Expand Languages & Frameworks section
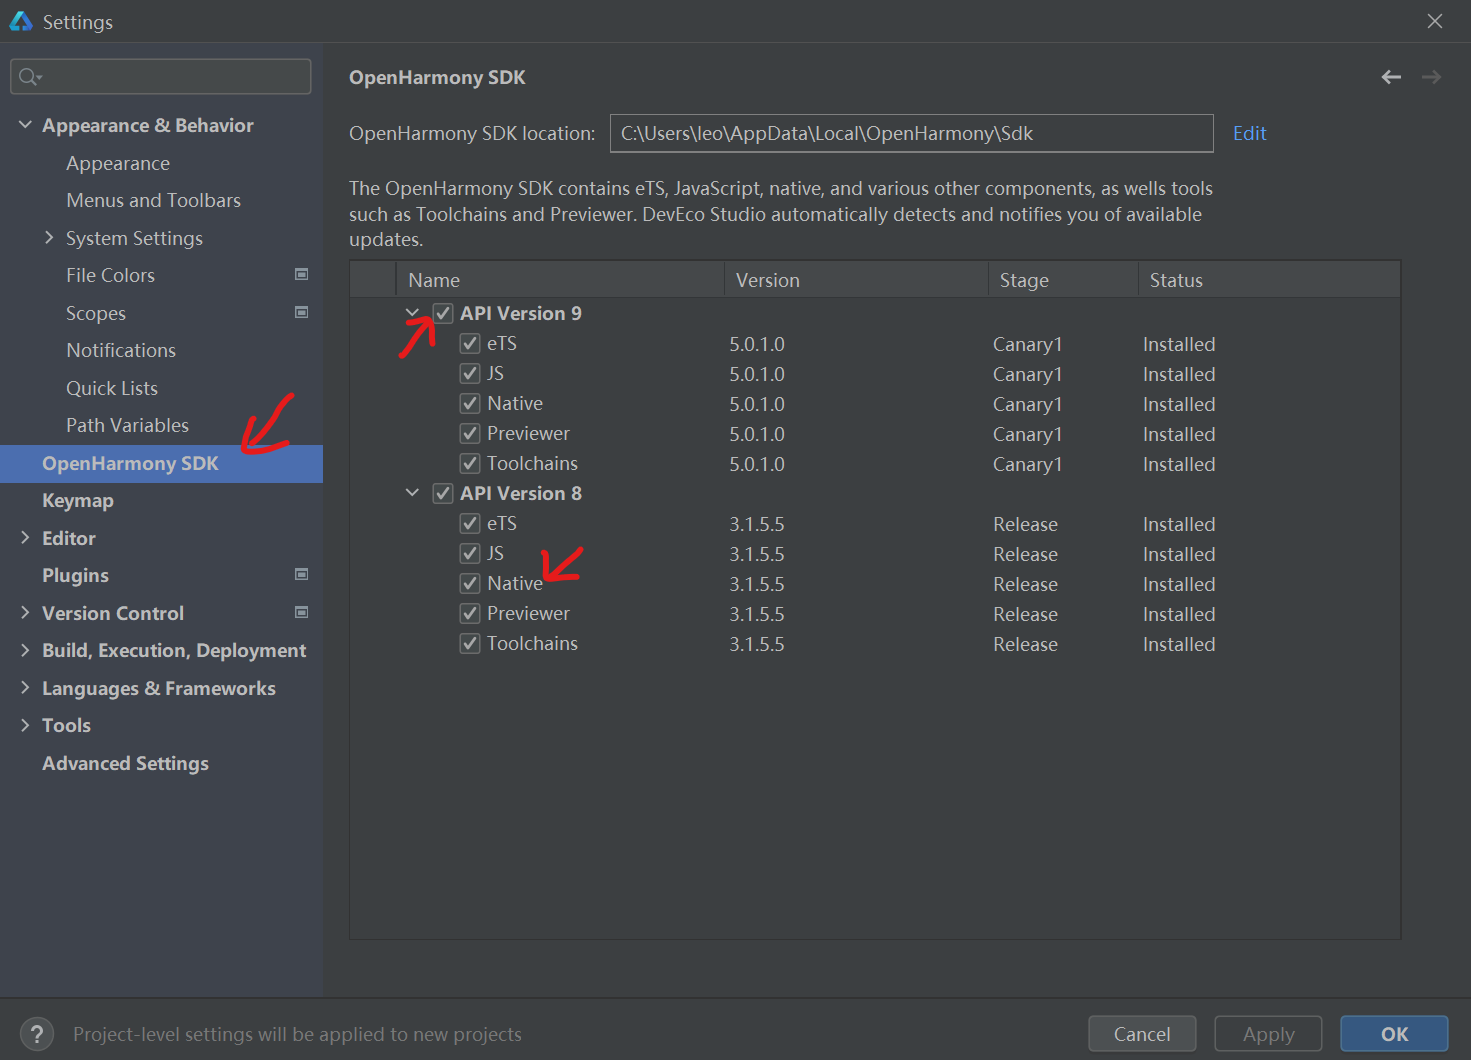The width and height of the screenshot is (1471, 1060). click(25, 687)
